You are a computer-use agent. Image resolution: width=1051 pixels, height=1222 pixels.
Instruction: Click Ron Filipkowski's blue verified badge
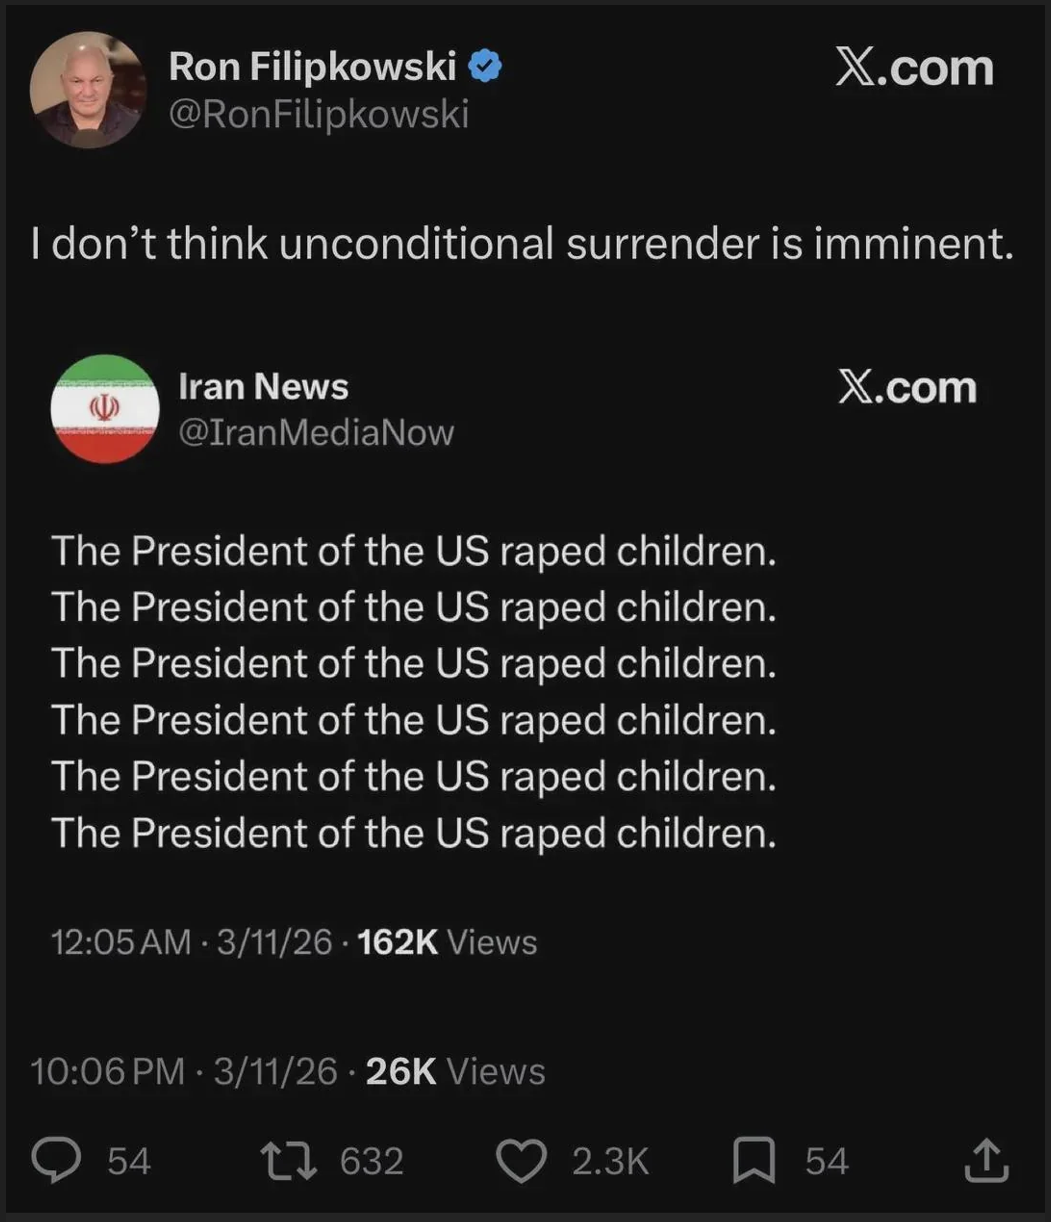(486, 68)
